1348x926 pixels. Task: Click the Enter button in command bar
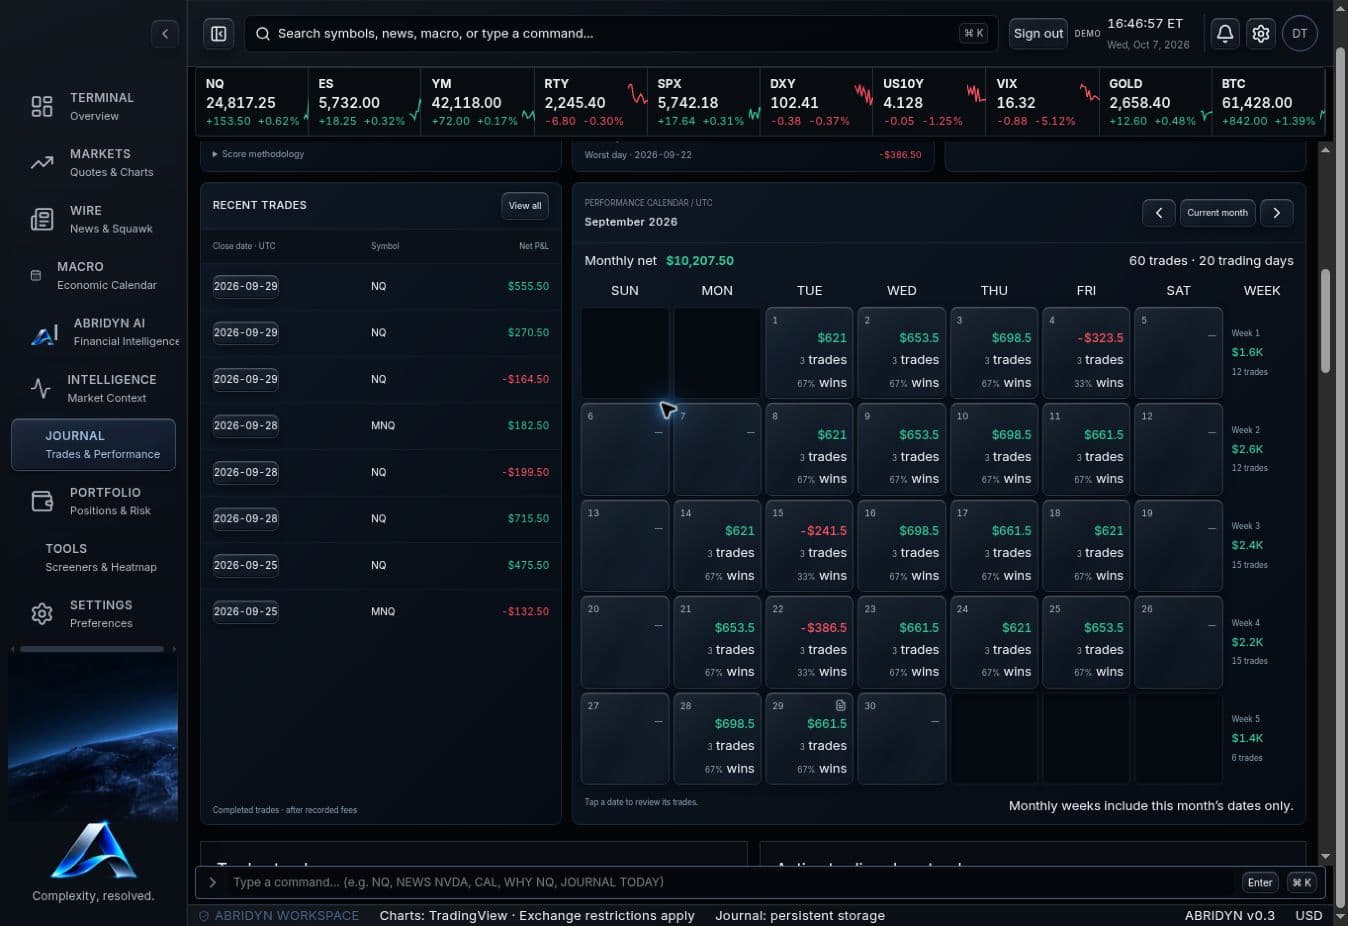1260,882
